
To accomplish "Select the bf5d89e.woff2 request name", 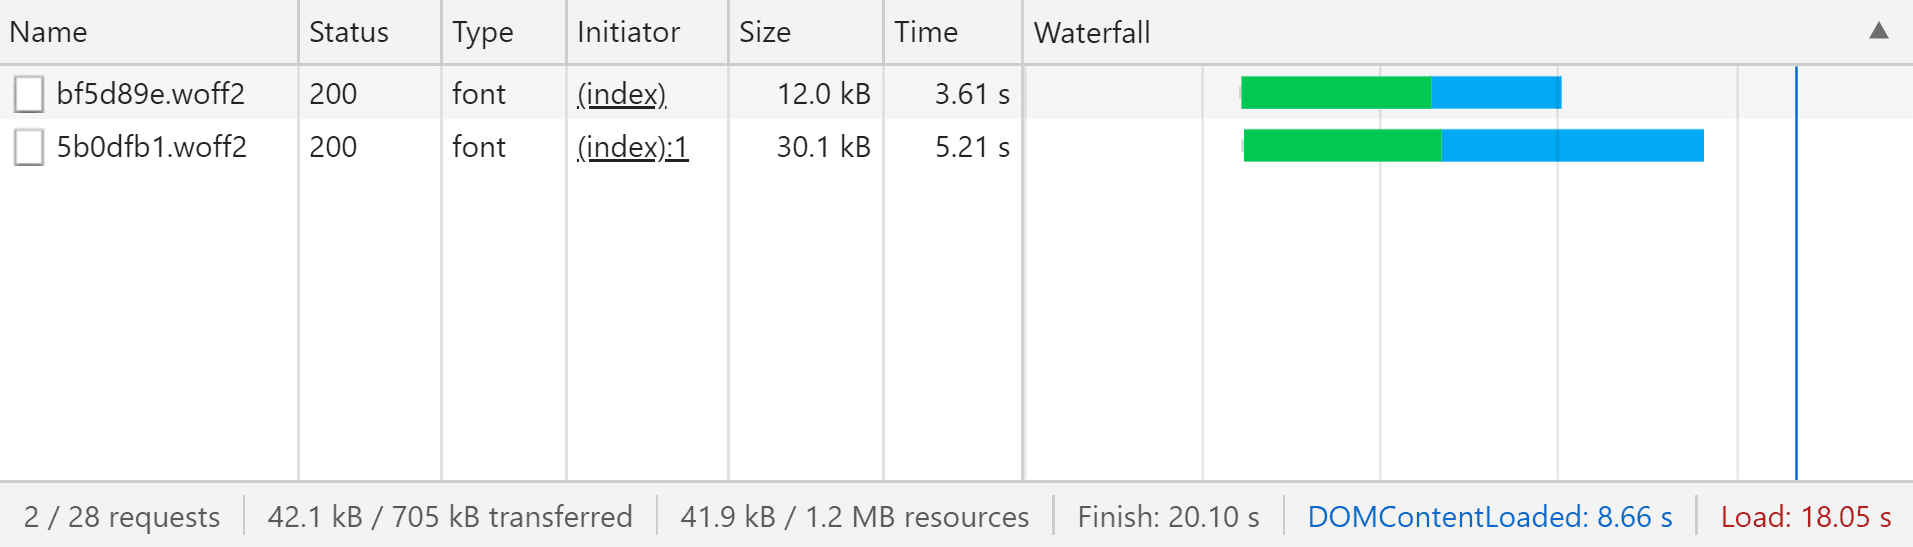I will pos(150,94).
